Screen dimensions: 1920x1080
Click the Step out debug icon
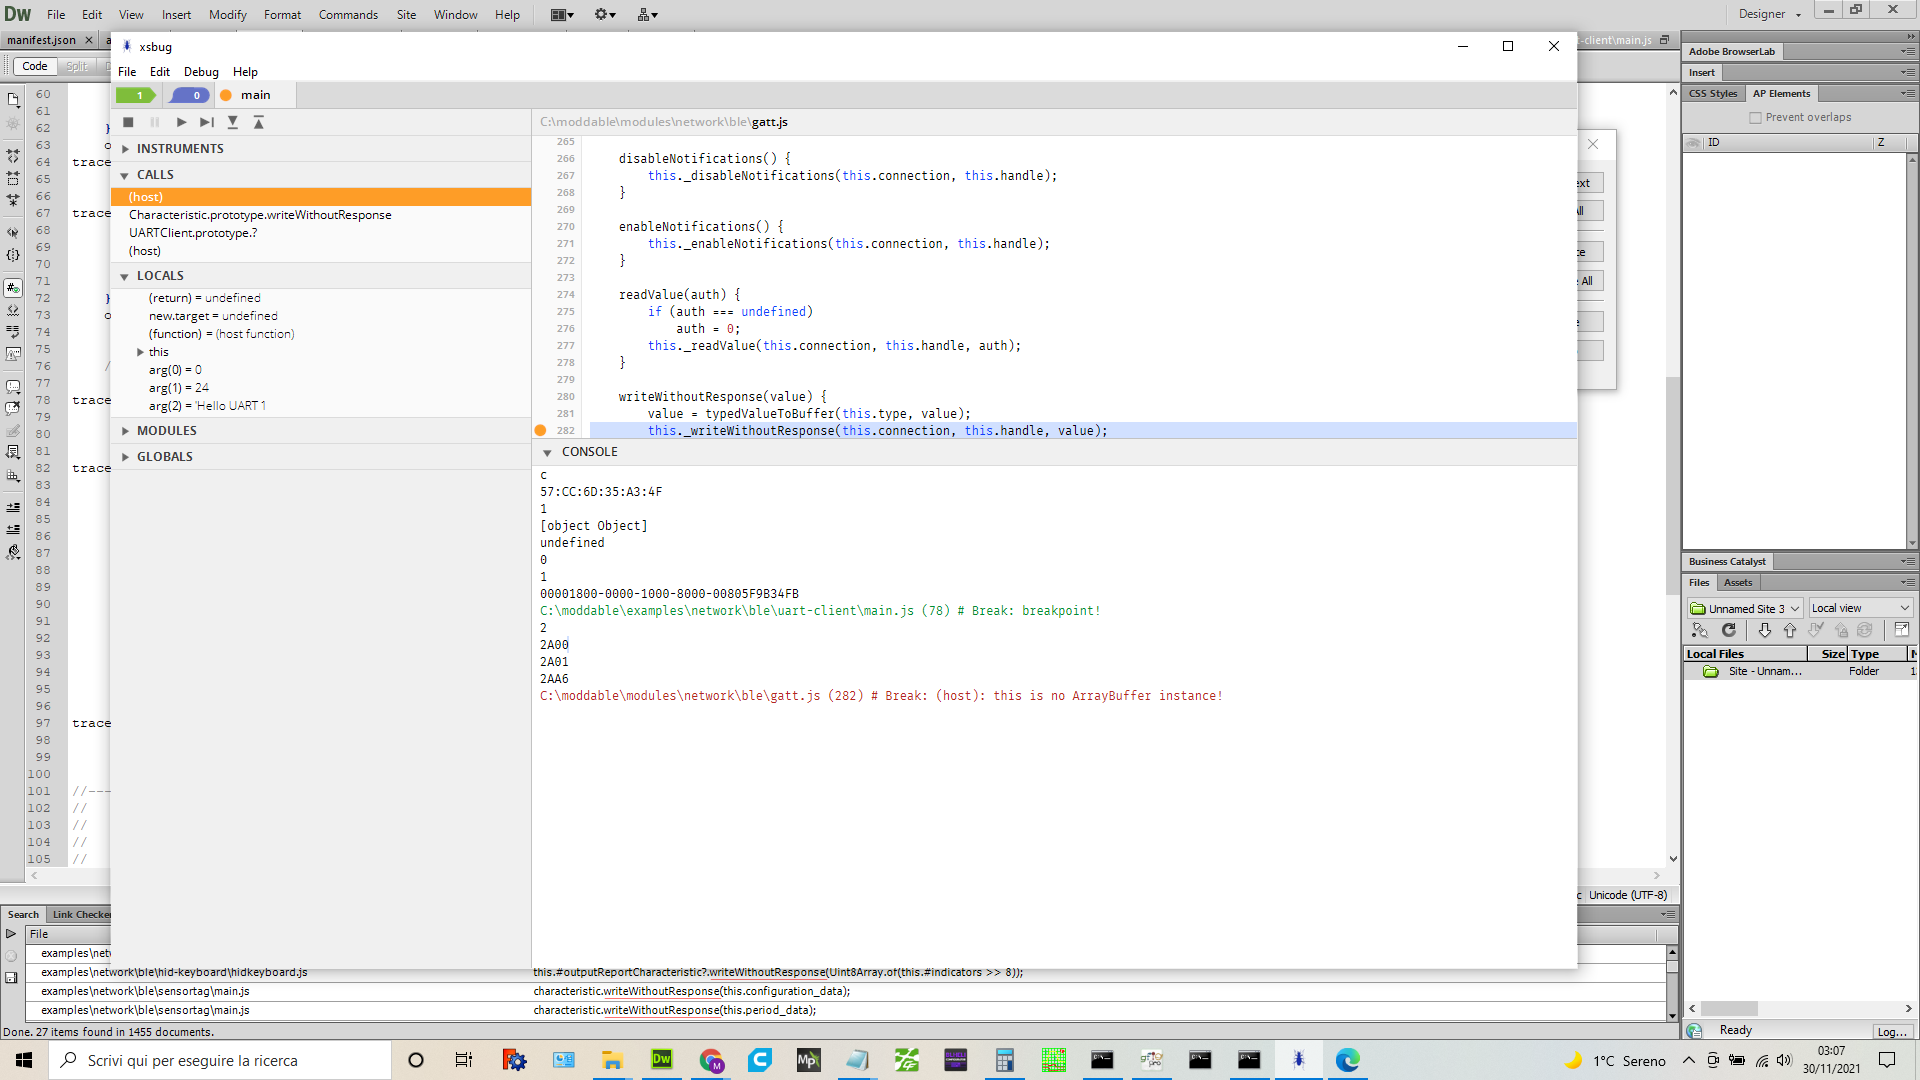pyautogui.click(x=258, y=122)
